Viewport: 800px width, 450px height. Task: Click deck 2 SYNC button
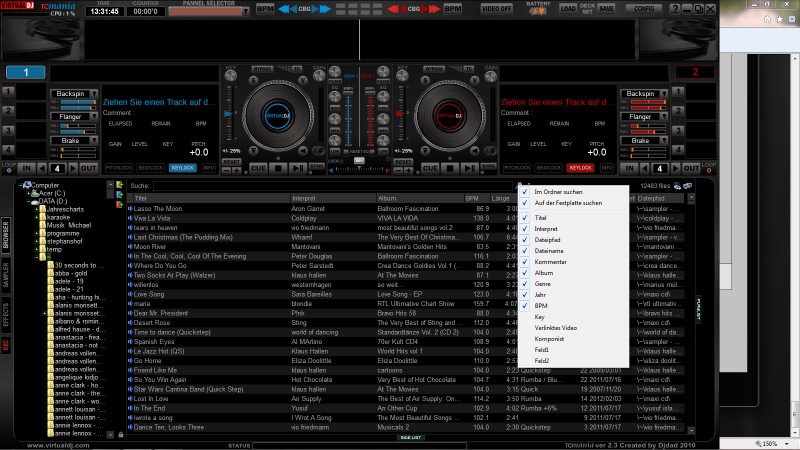489,167
